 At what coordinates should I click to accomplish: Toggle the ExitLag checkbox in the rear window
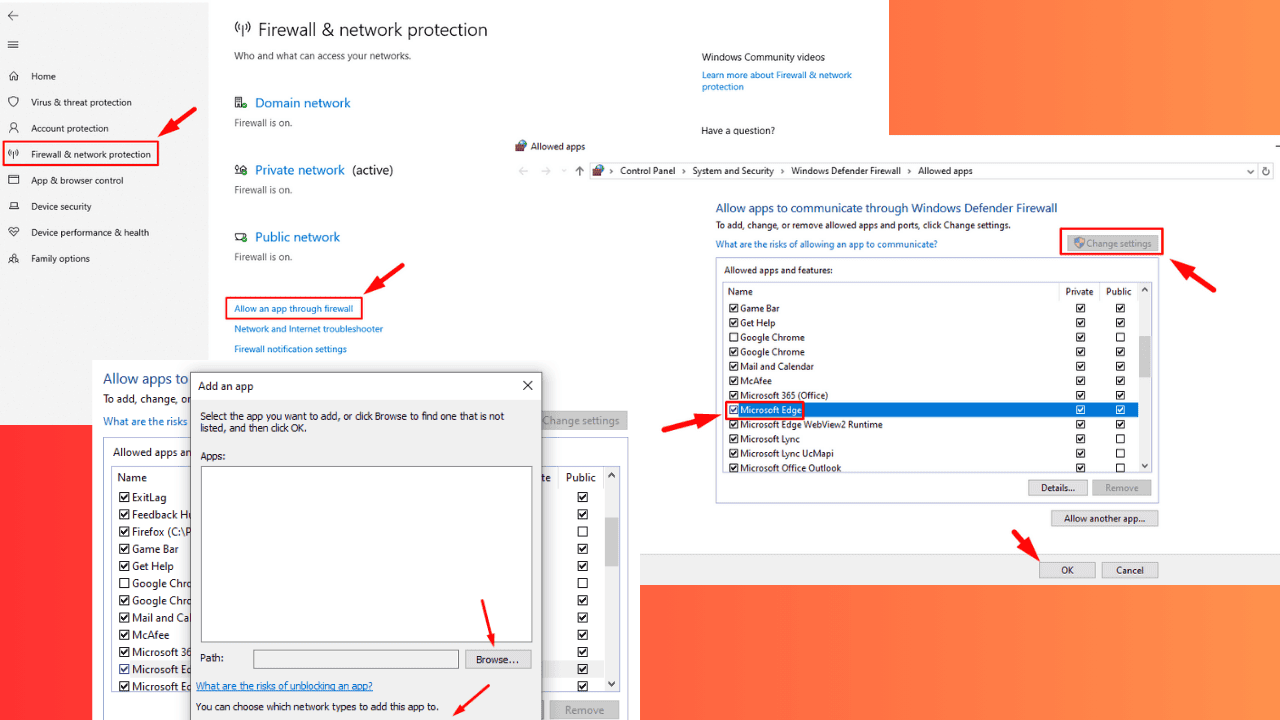point(124,497)
